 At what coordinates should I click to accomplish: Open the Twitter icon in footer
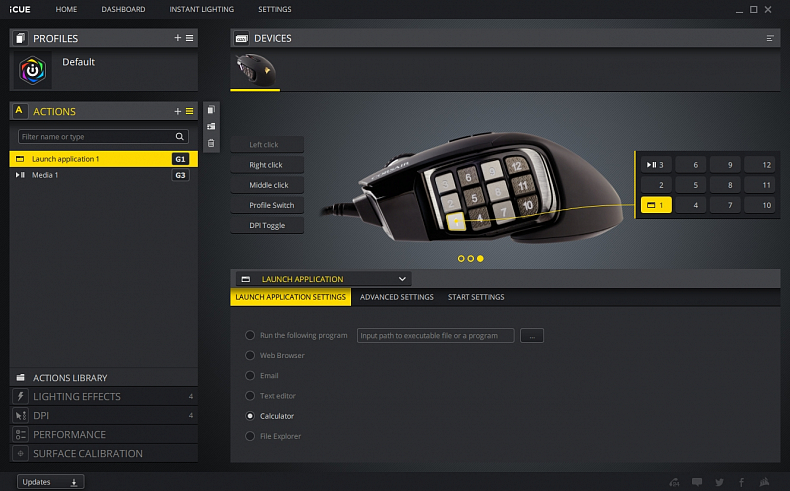pyautogui.click(x=719, y=482)
